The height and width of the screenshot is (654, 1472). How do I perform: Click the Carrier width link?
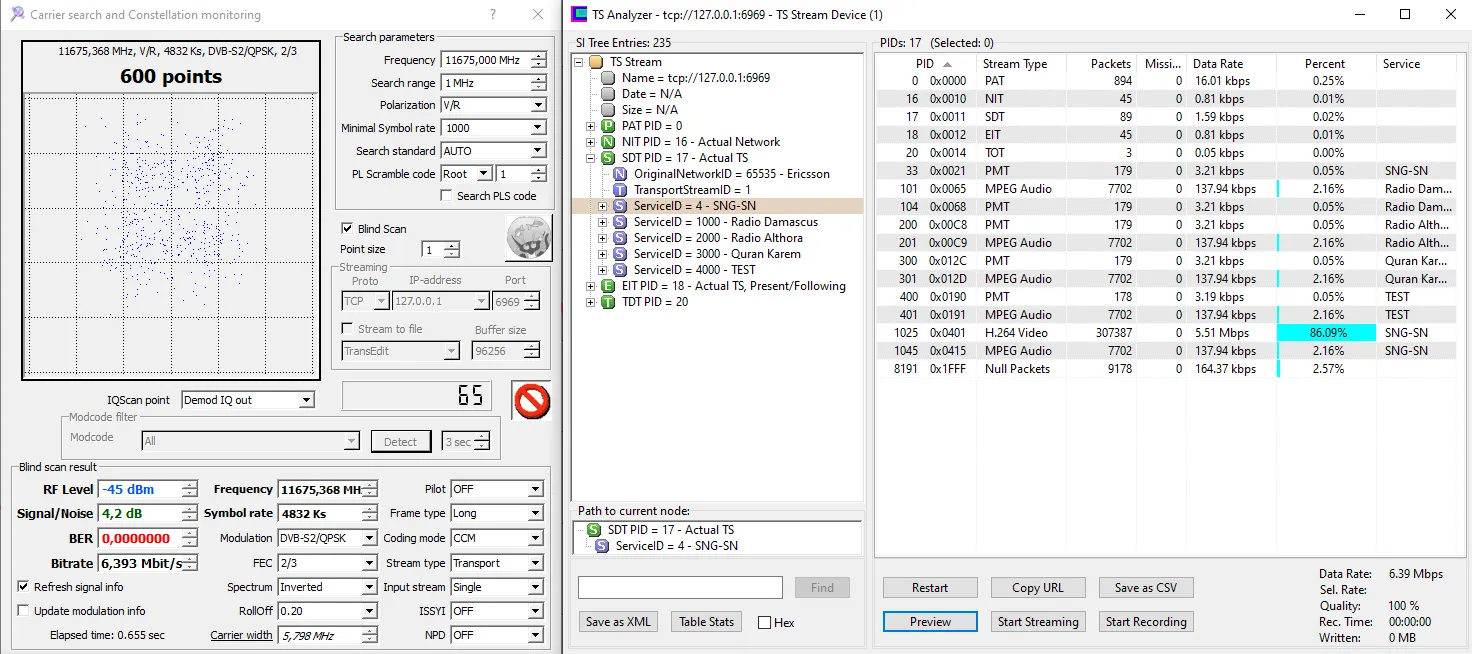241,635
